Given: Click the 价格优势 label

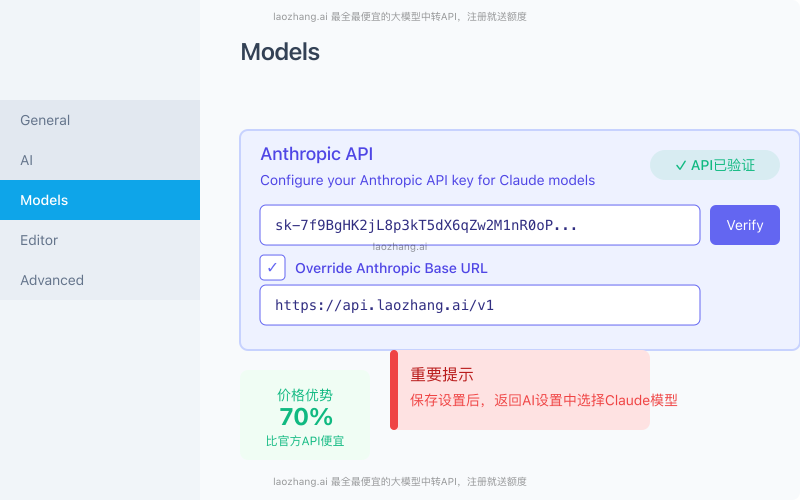Looking at the screenshot, I should [305, 395].
